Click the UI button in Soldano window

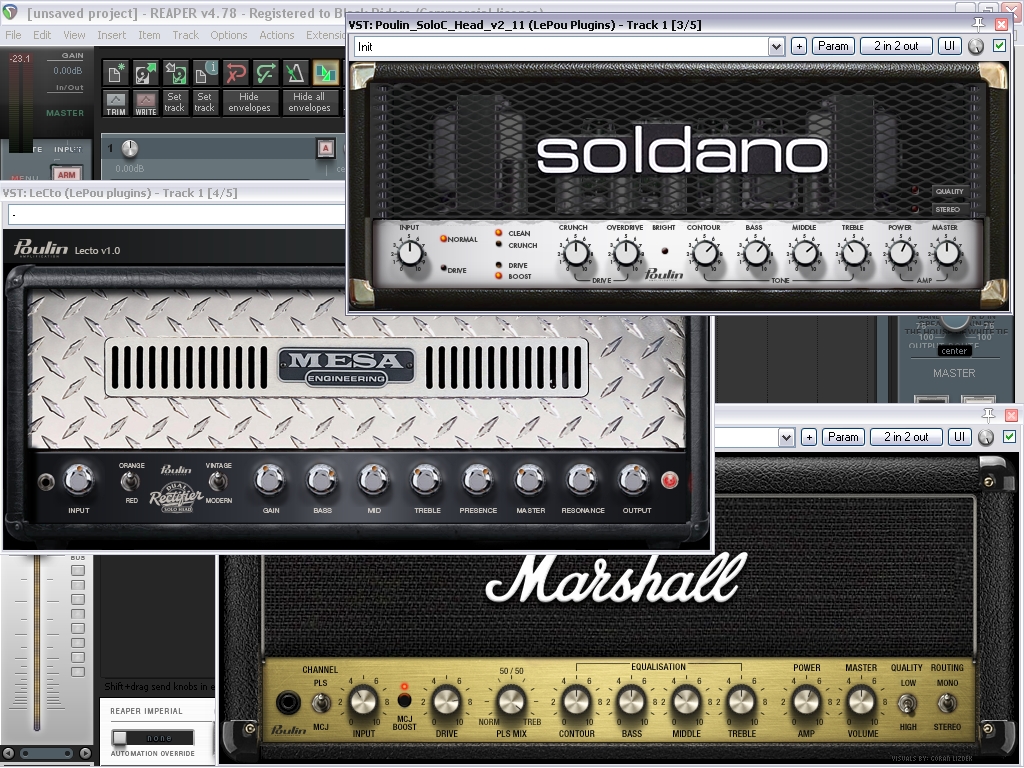[x=950, y=46]
